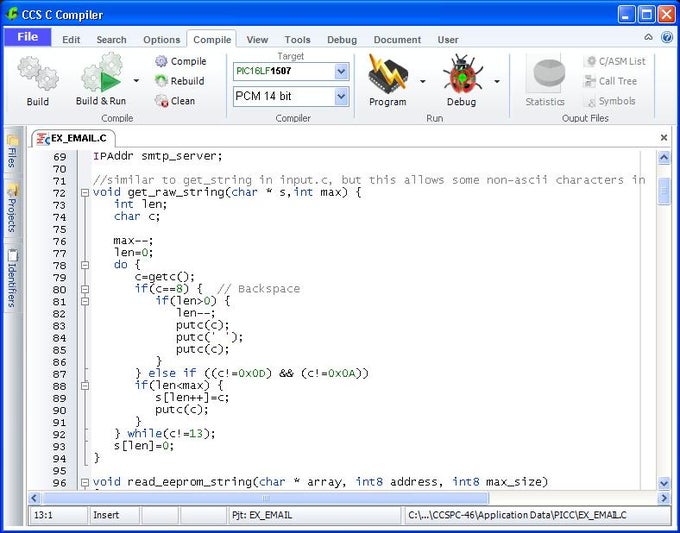Click the Symbols button
The width and height of the screenshot is (680, 533).
coord(610,101)
